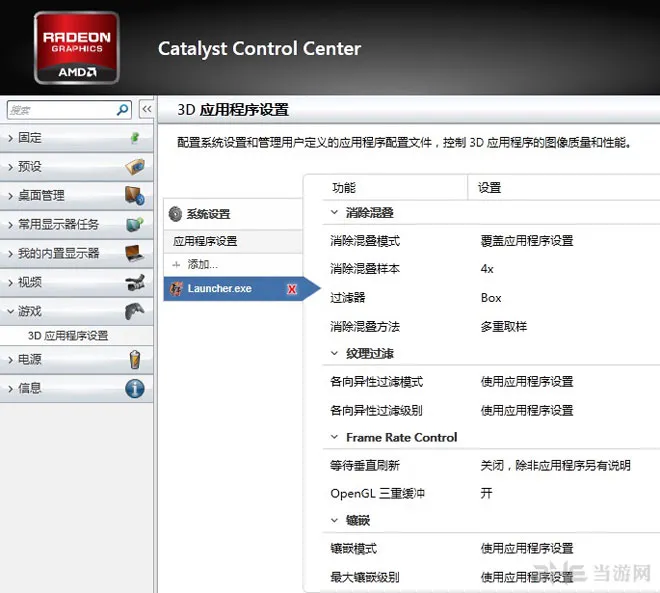
Task: Click the search magnifier icon
Action: (x=122, y=110)
